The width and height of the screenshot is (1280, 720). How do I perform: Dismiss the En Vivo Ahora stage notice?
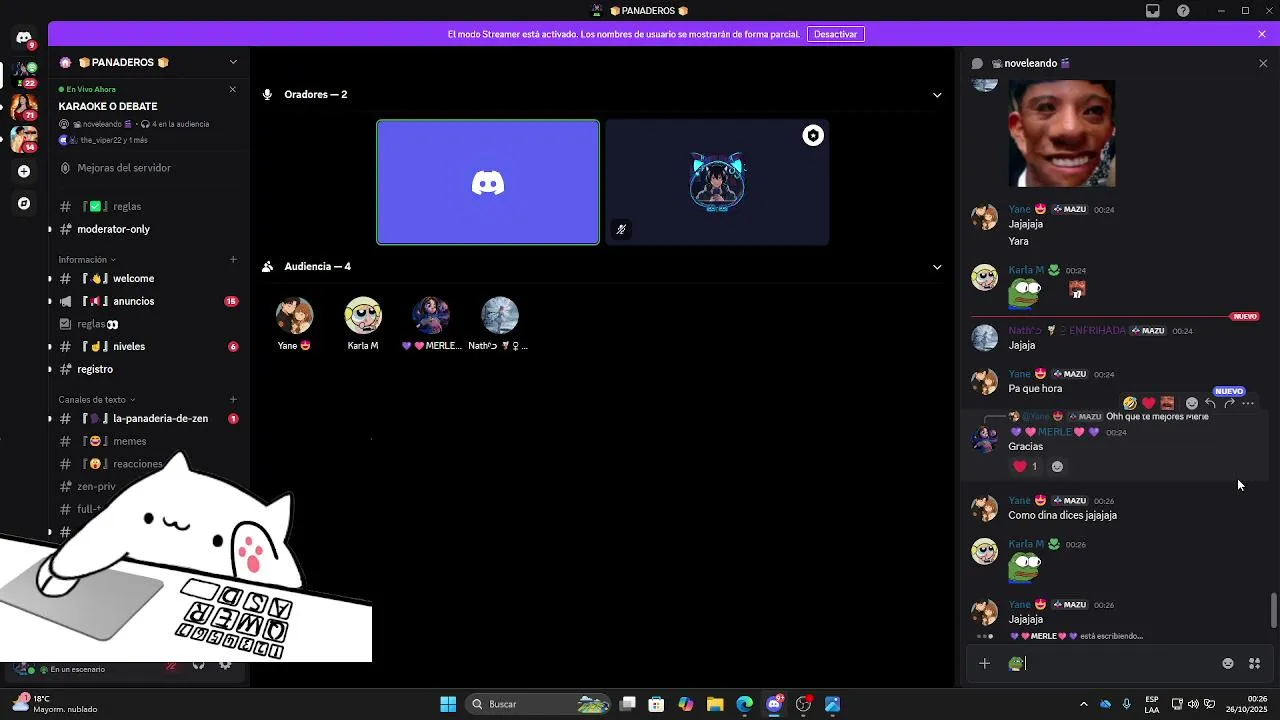click(233, 89)
